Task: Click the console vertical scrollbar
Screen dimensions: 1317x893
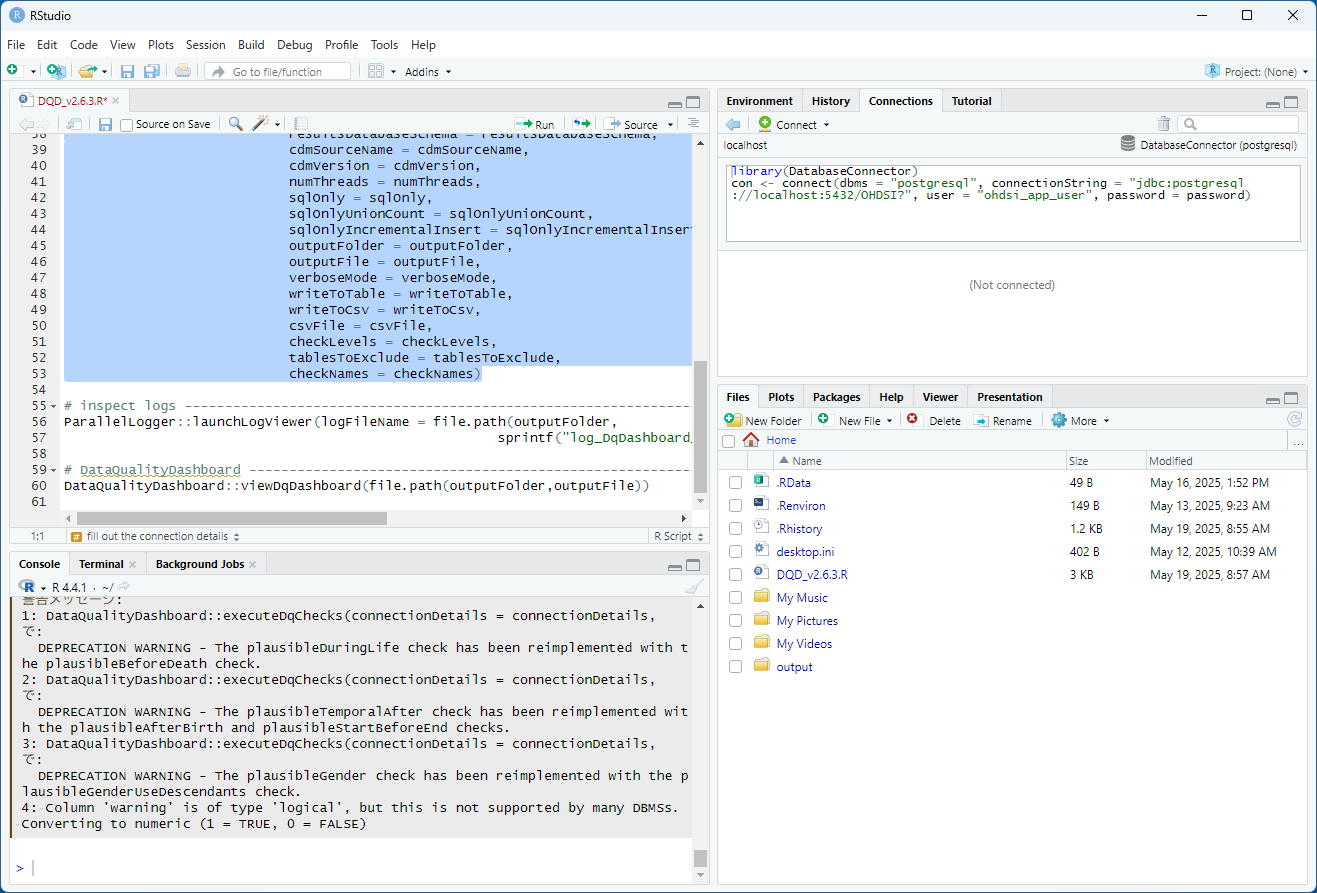Action: [x=700, y=858]
